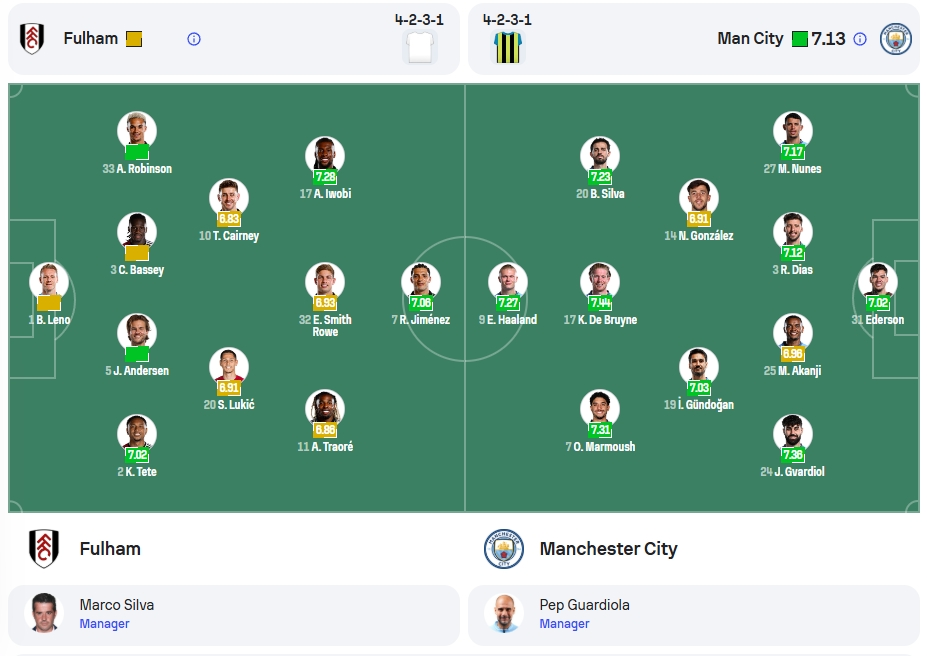Click the Fulham info icon

tap(194, 39)
